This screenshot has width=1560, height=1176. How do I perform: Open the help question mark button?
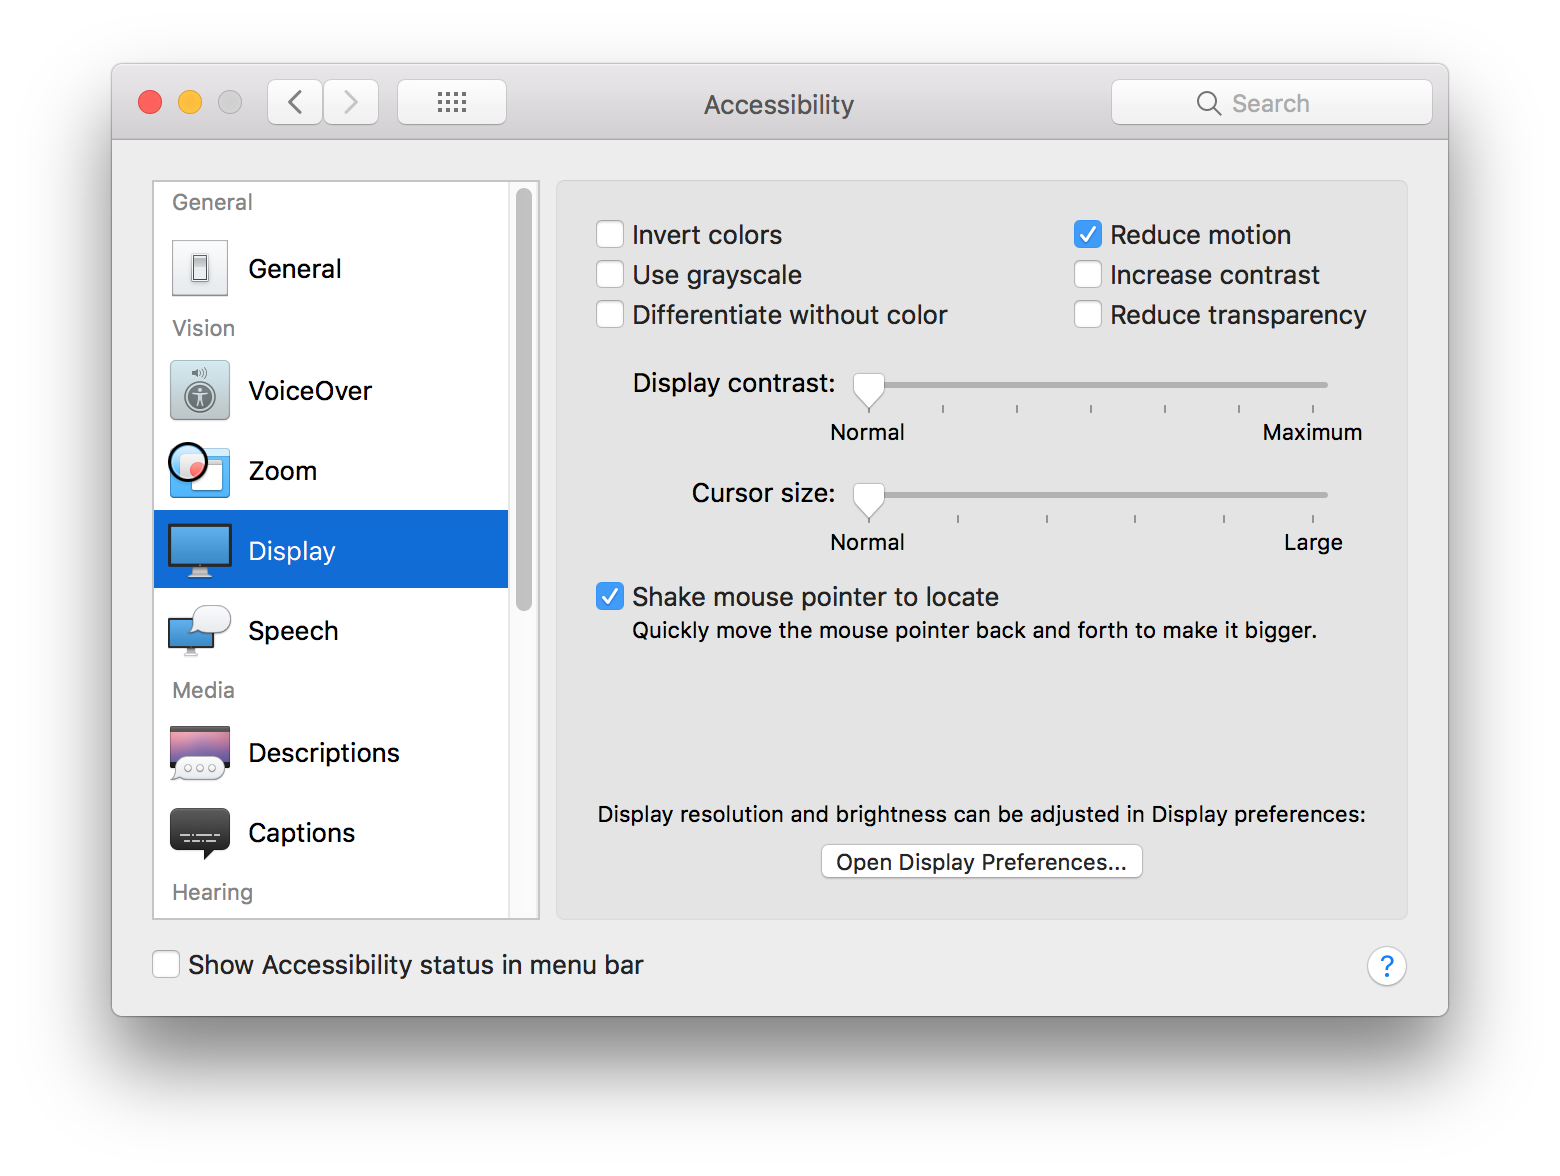coord(1386,966)
